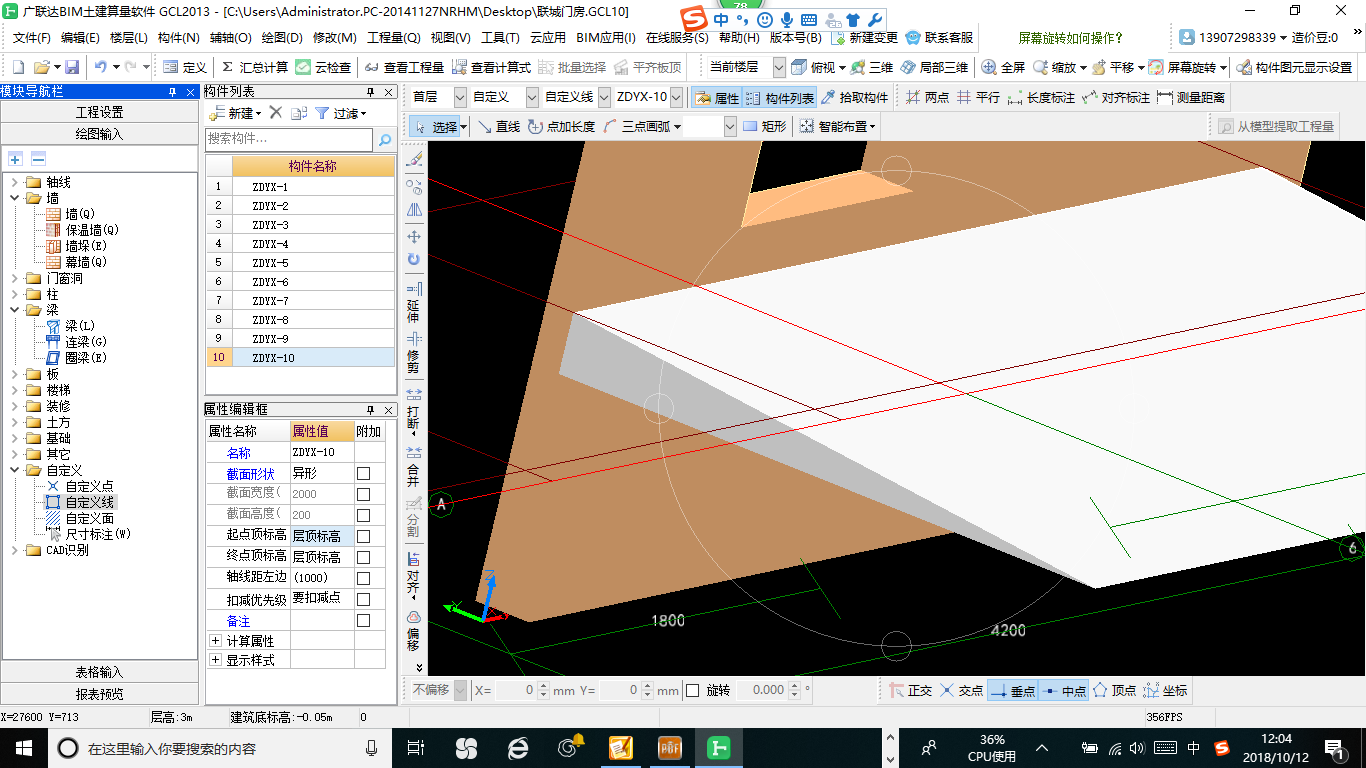Select the 点加长度 point-plus-length tool

(561, 127)
